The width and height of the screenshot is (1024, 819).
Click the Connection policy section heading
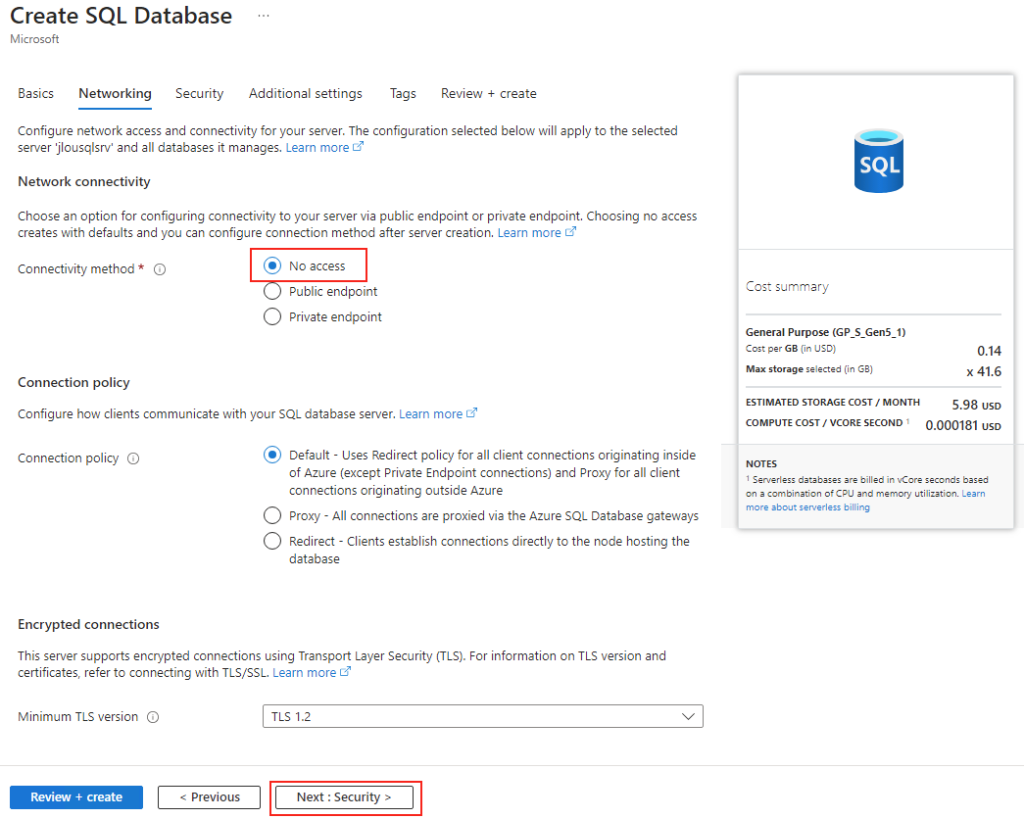74,382
